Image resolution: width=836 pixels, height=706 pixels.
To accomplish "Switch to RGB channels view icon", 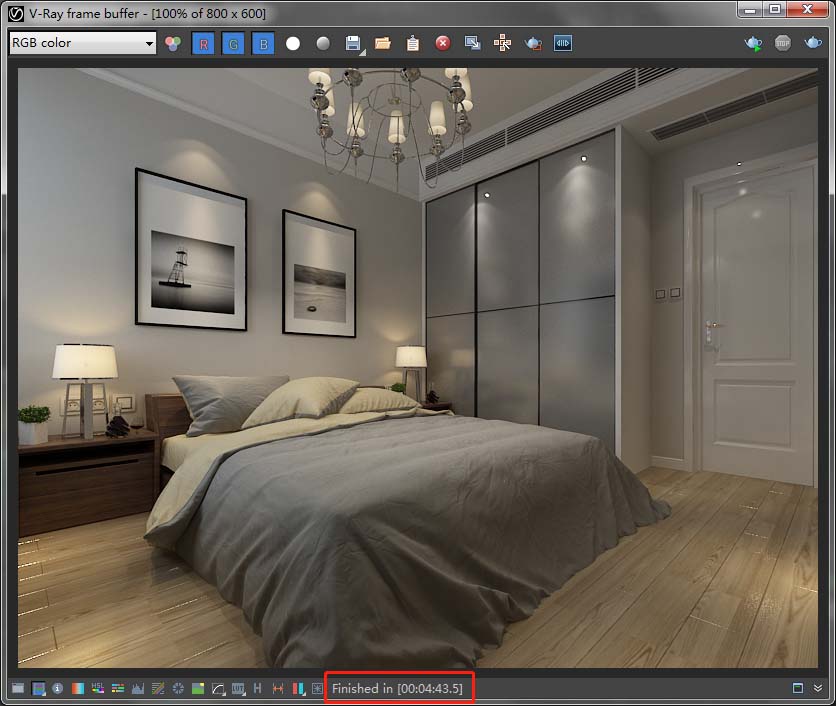I will tap(173, 43).
